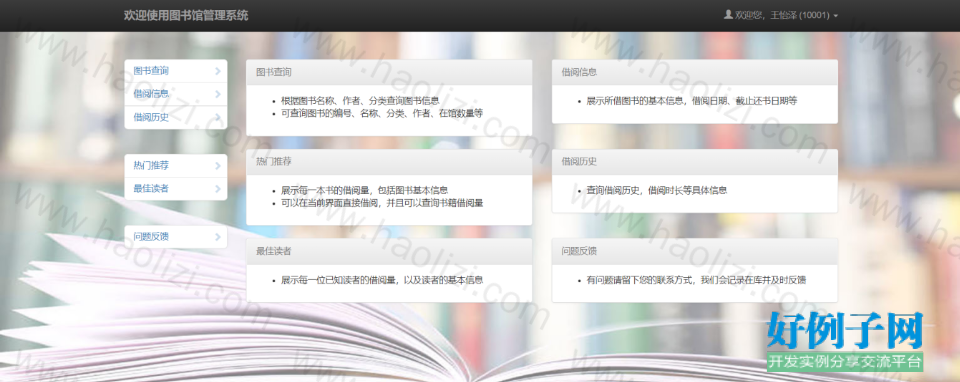Open 借阅历史 in the sidebar

[176, 118]
